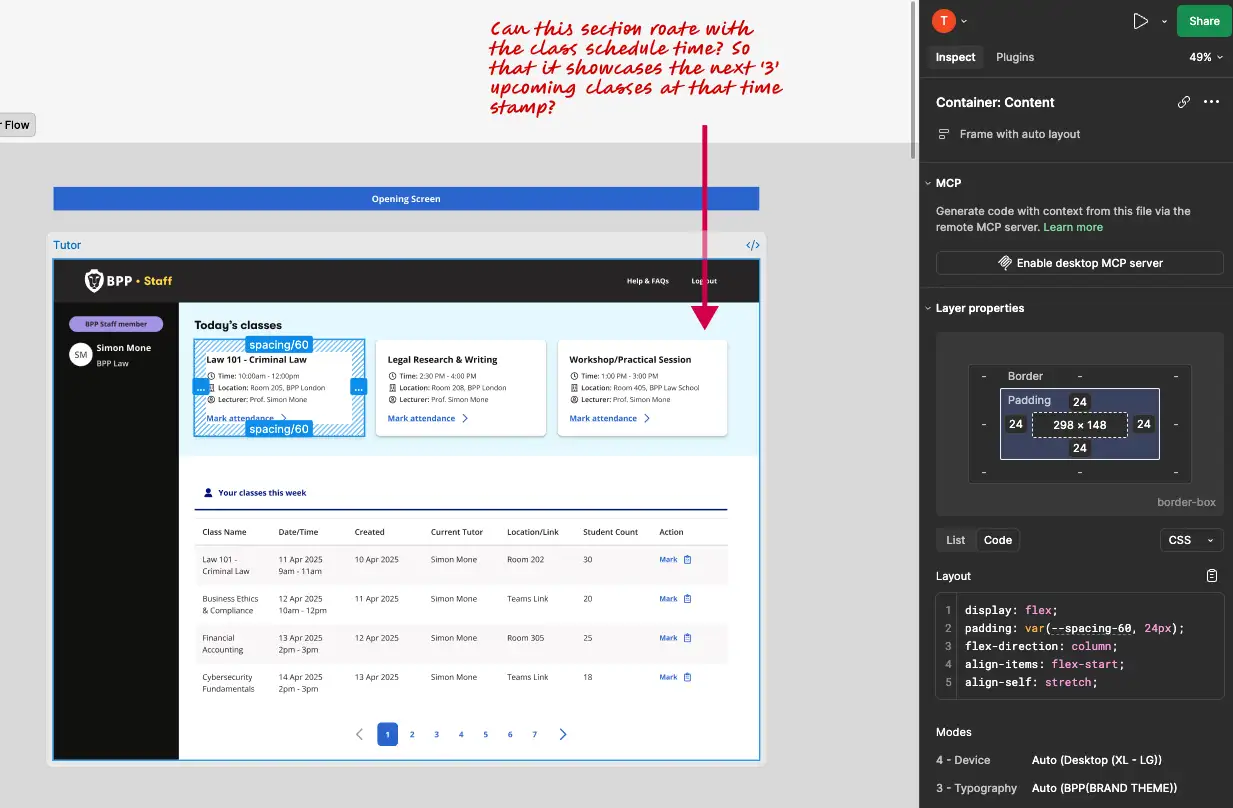Click the green Share button
The width and height of the screenshot is (1233, 808).
(1204, 21)
